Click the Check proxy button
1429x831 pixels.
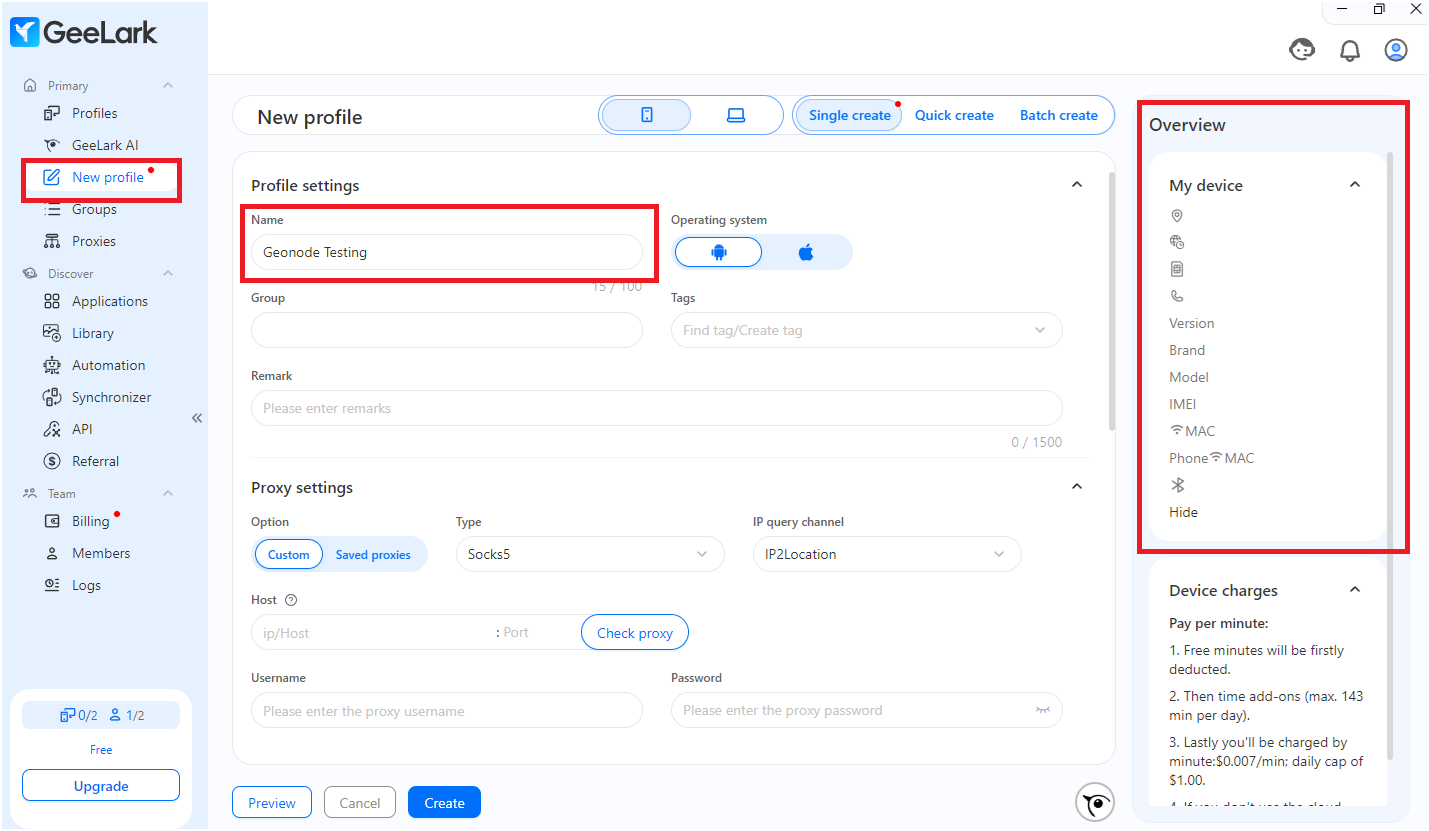point(634,631)
